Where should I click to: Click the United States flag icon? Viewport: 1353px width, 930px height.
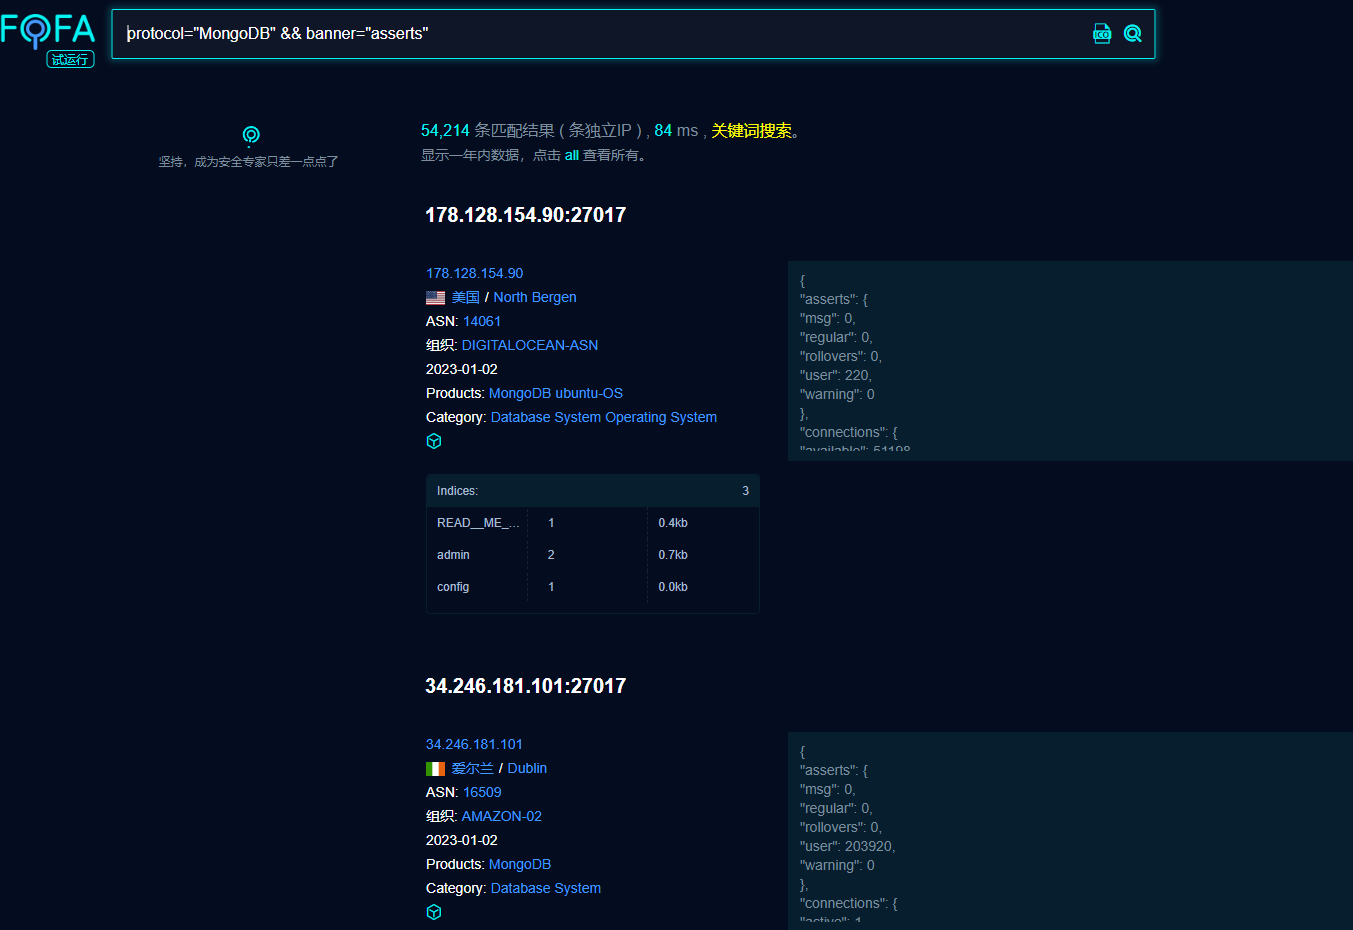click(435, 298)
